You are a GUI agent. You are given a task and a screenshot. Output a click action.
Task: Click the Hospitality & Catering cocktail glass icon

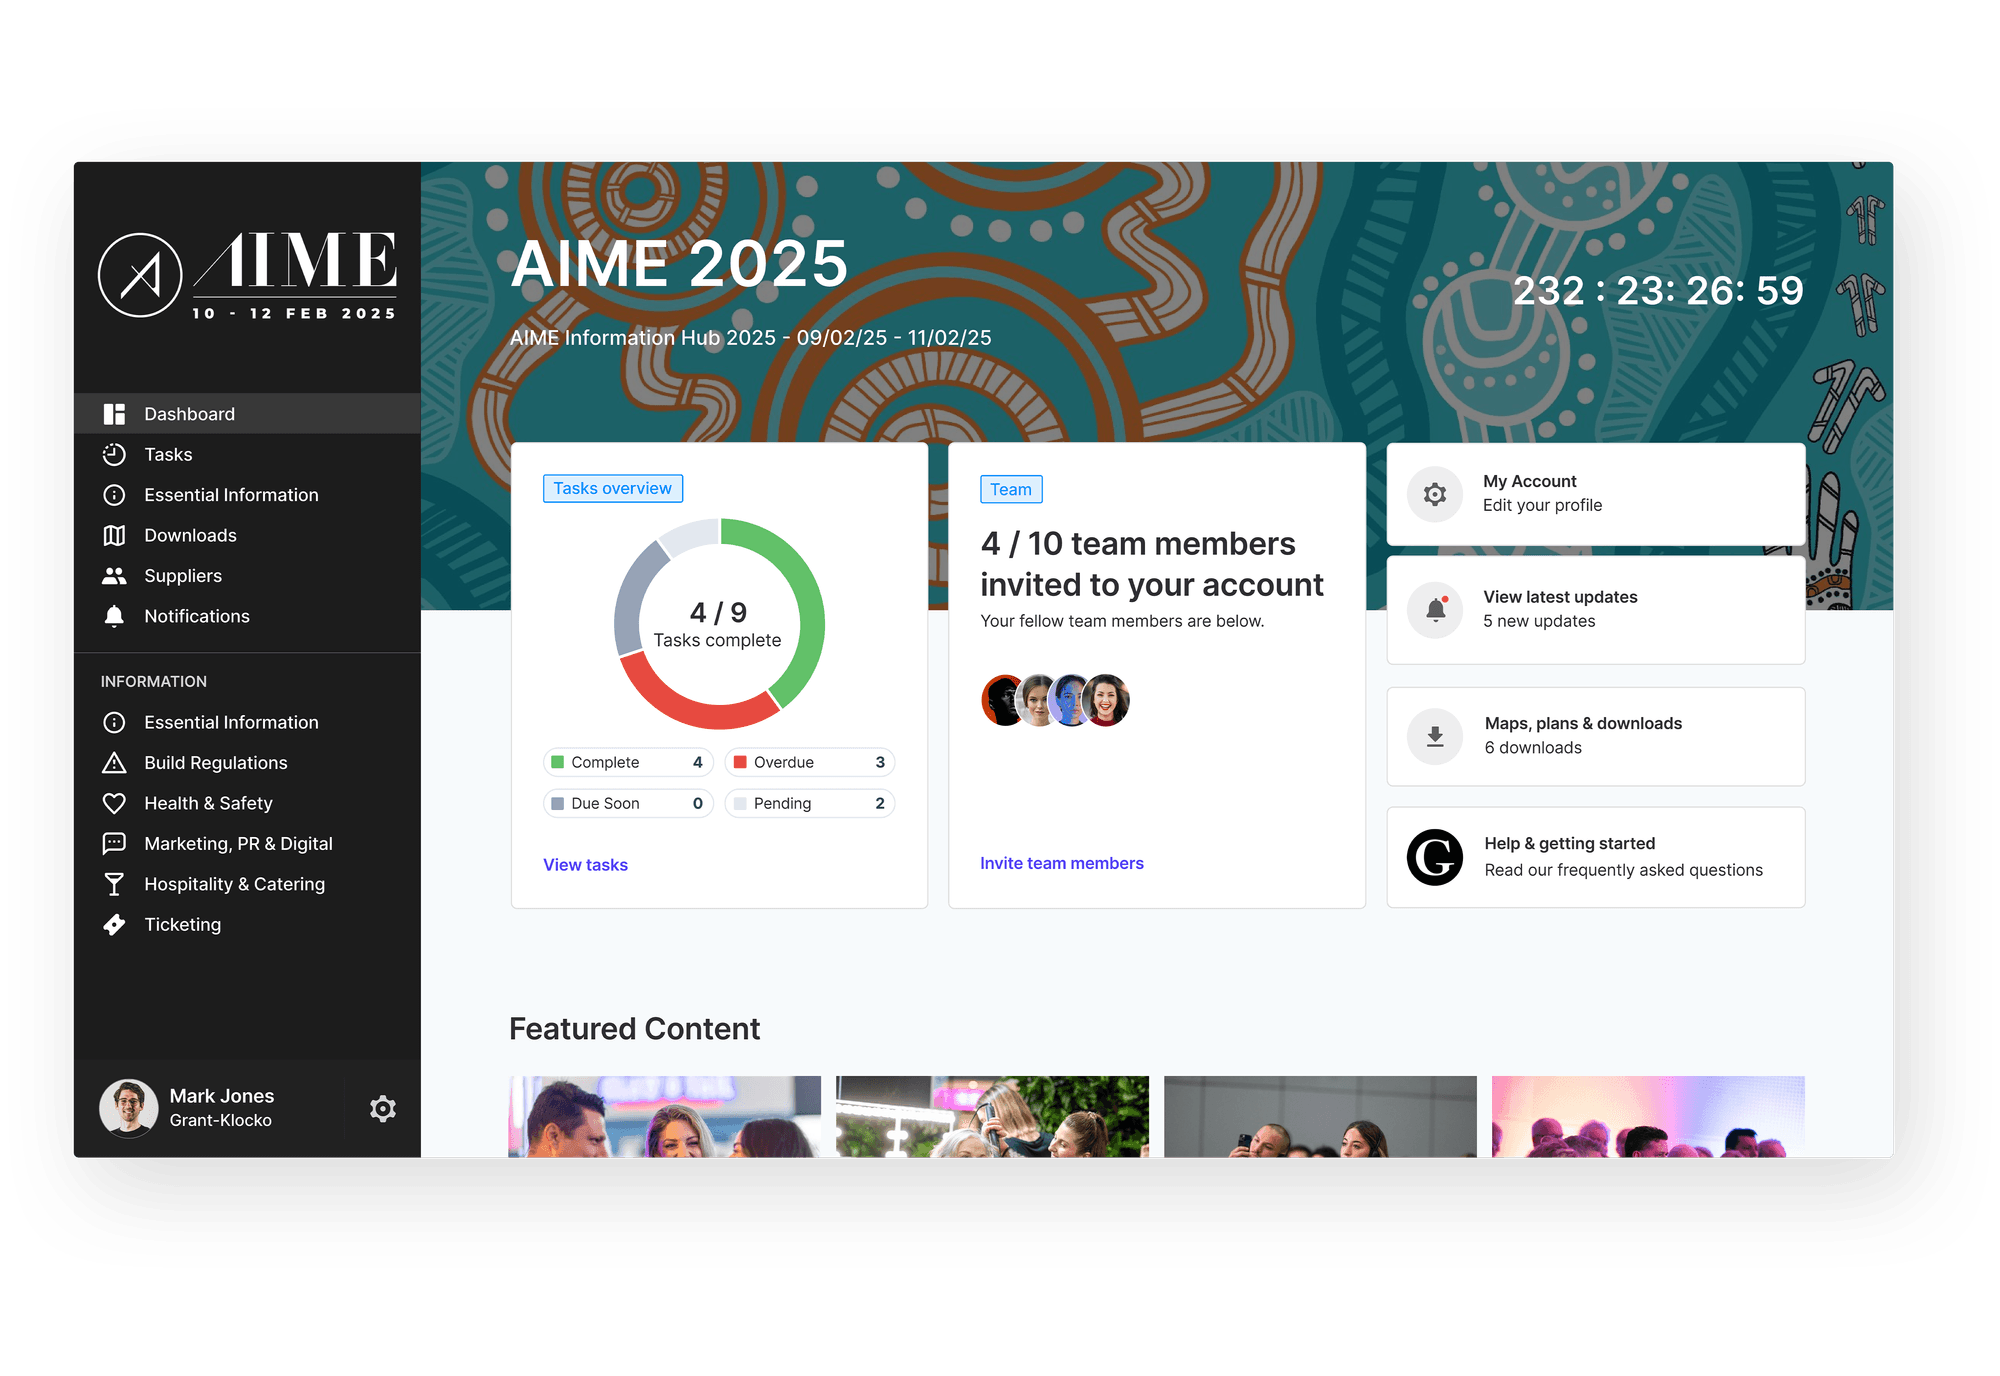pos(114,885)
